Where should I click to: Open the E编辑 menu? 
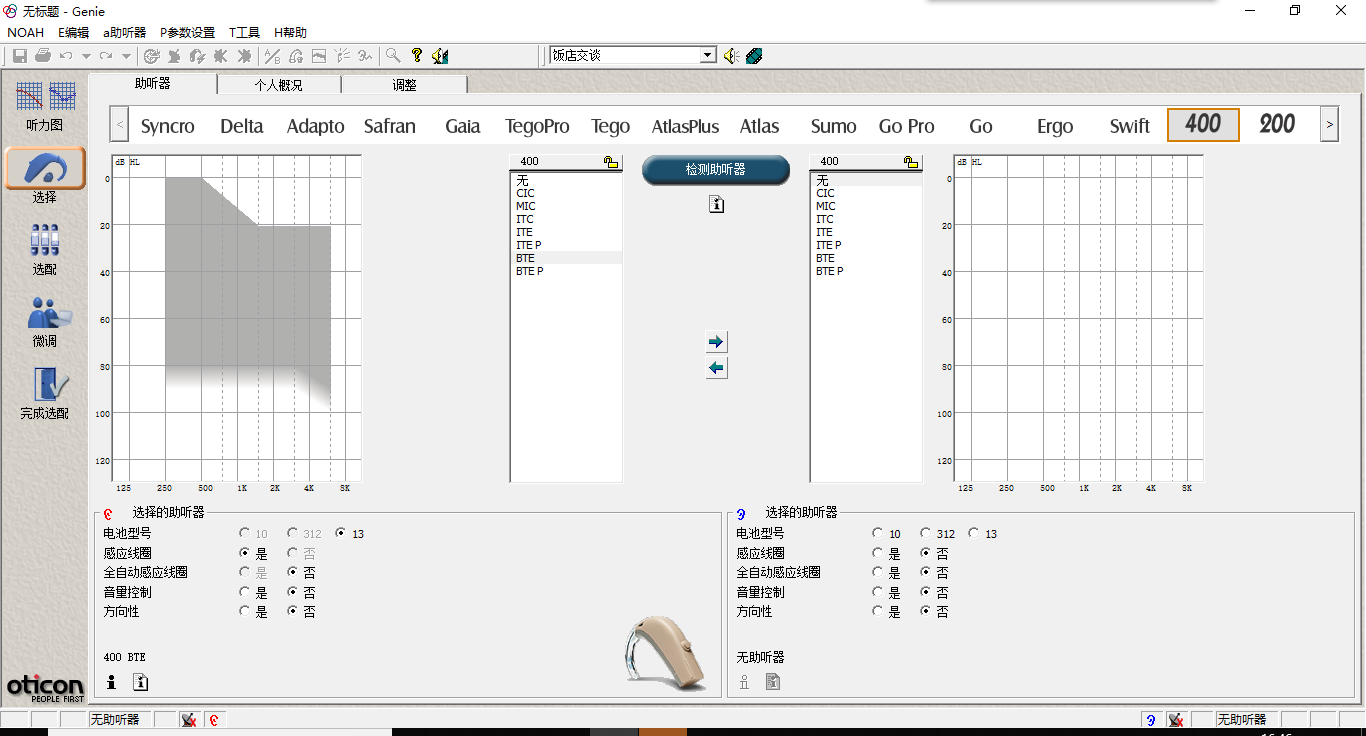[73, 33]
